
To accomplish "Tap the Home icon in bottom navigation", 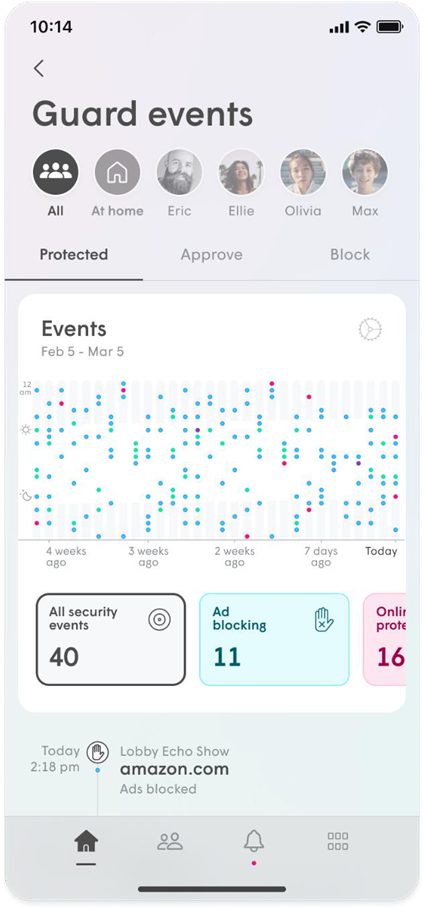I will 86,841.
